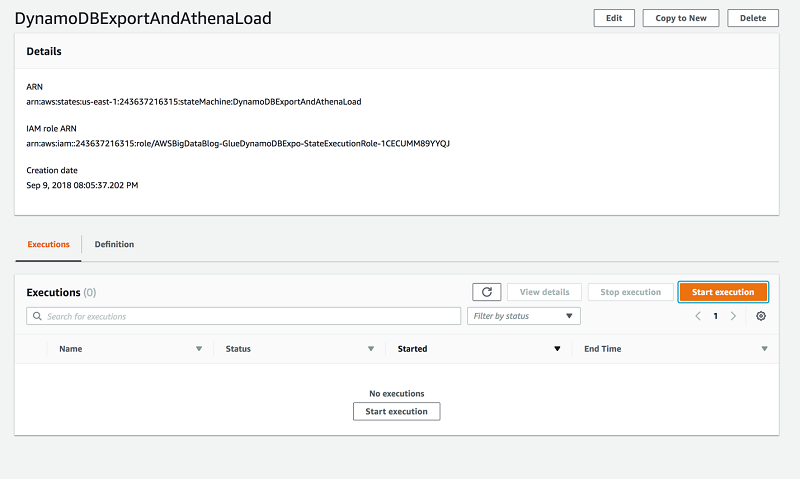Sort by Started column arrow
This screenshot has width=800, height=479.
coord(557,349)
